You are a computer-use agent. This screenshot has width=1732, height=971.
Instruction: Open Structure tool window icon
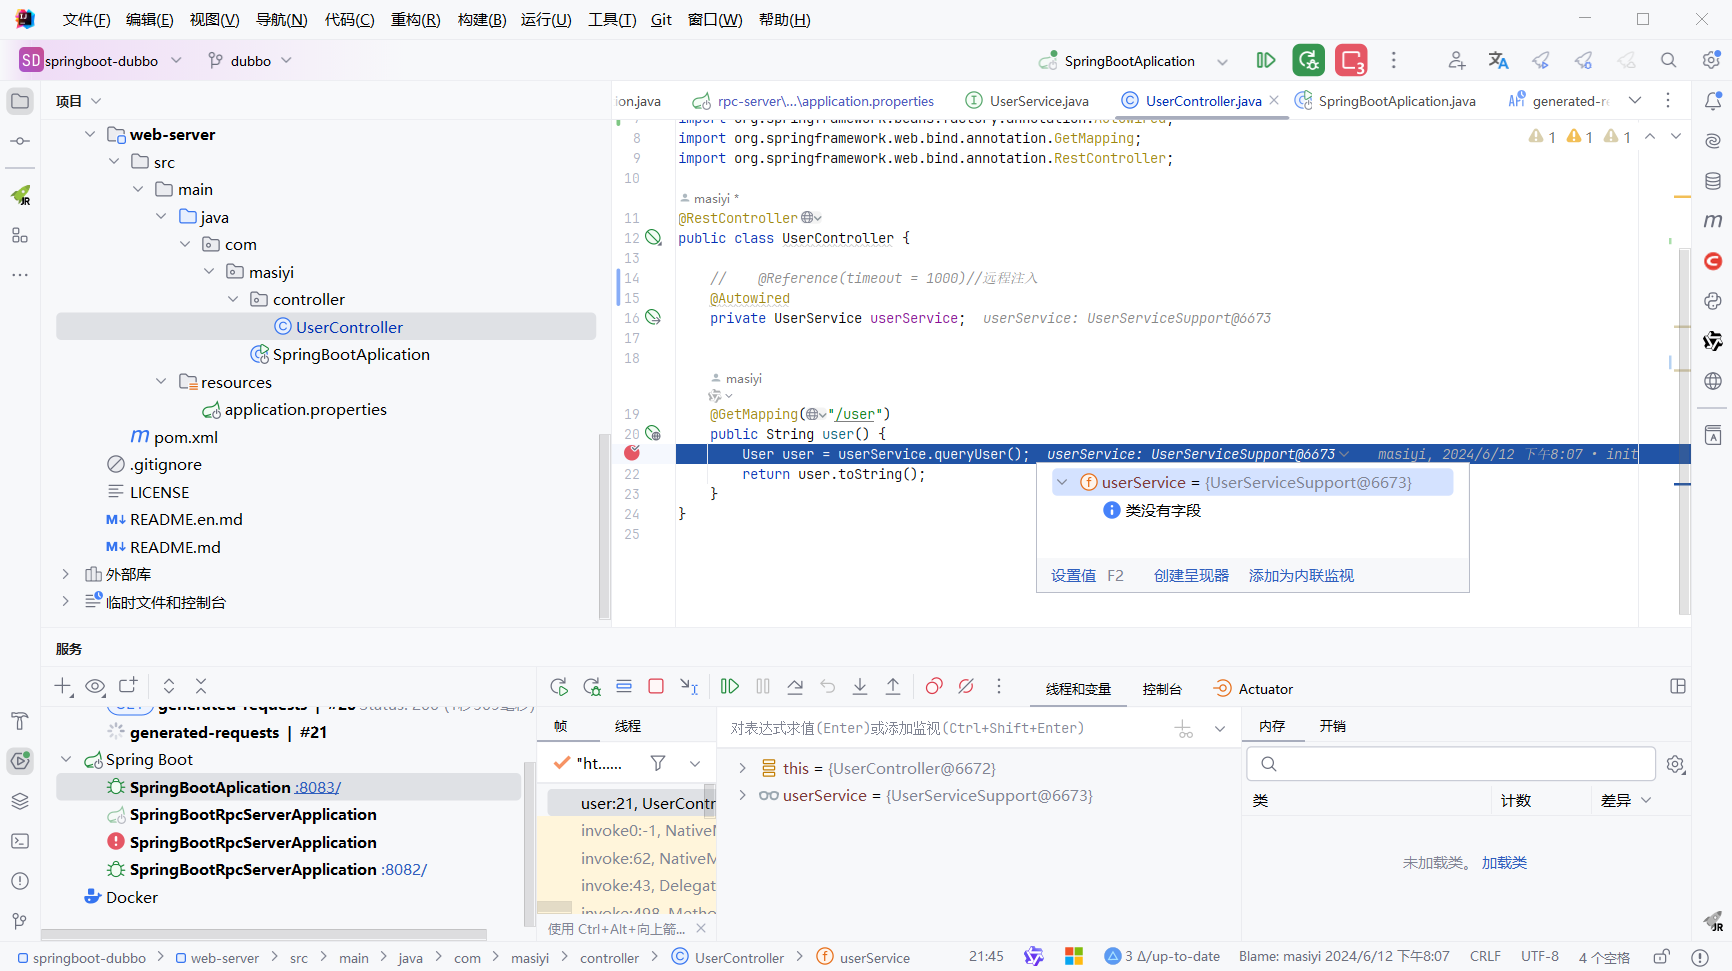click(20, 235)
